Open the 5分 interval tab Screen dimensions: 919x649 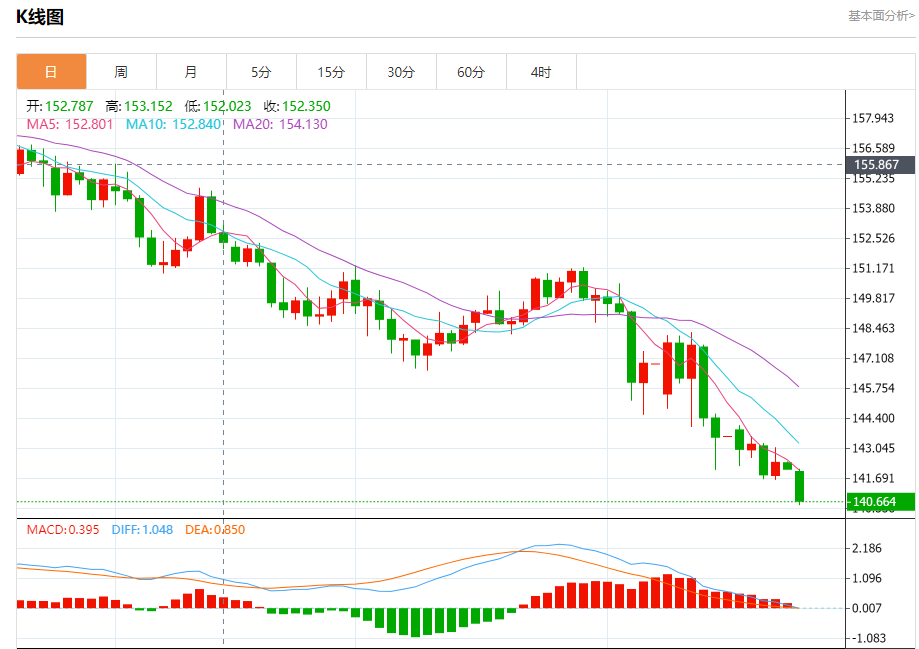click(x=261, y=72)
